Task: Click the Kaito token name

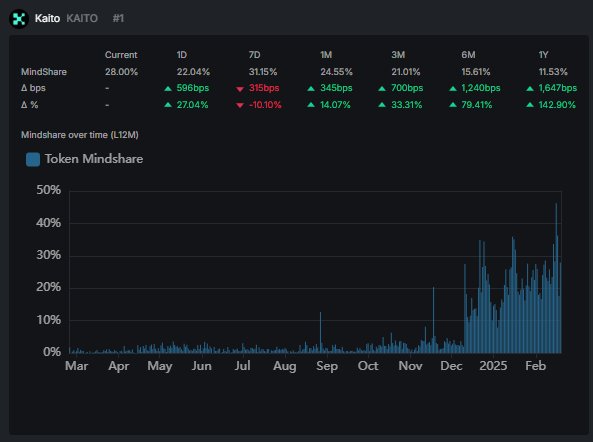Action: pyautogui.click(x=47, y=18)
